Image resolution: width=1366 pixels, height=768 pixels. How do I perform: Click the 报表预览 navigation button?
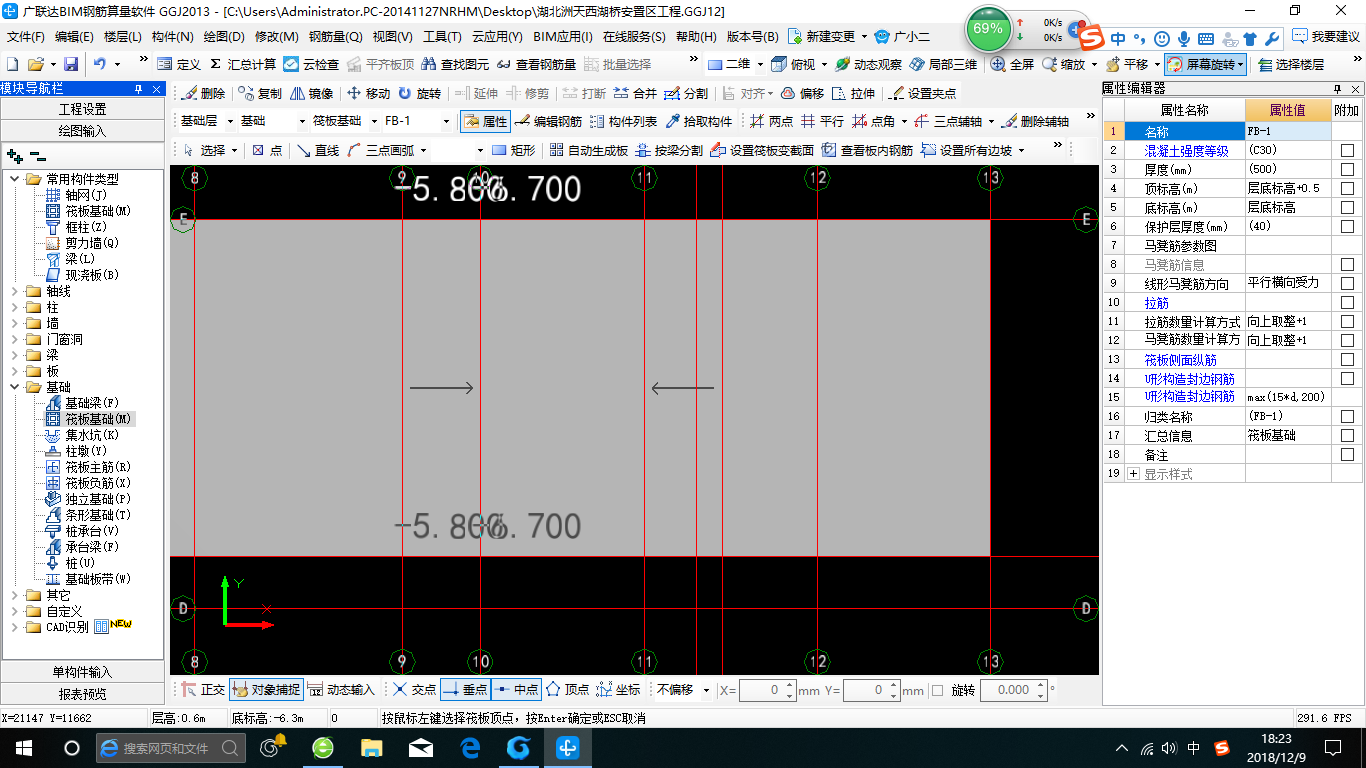tap(82, 693)
